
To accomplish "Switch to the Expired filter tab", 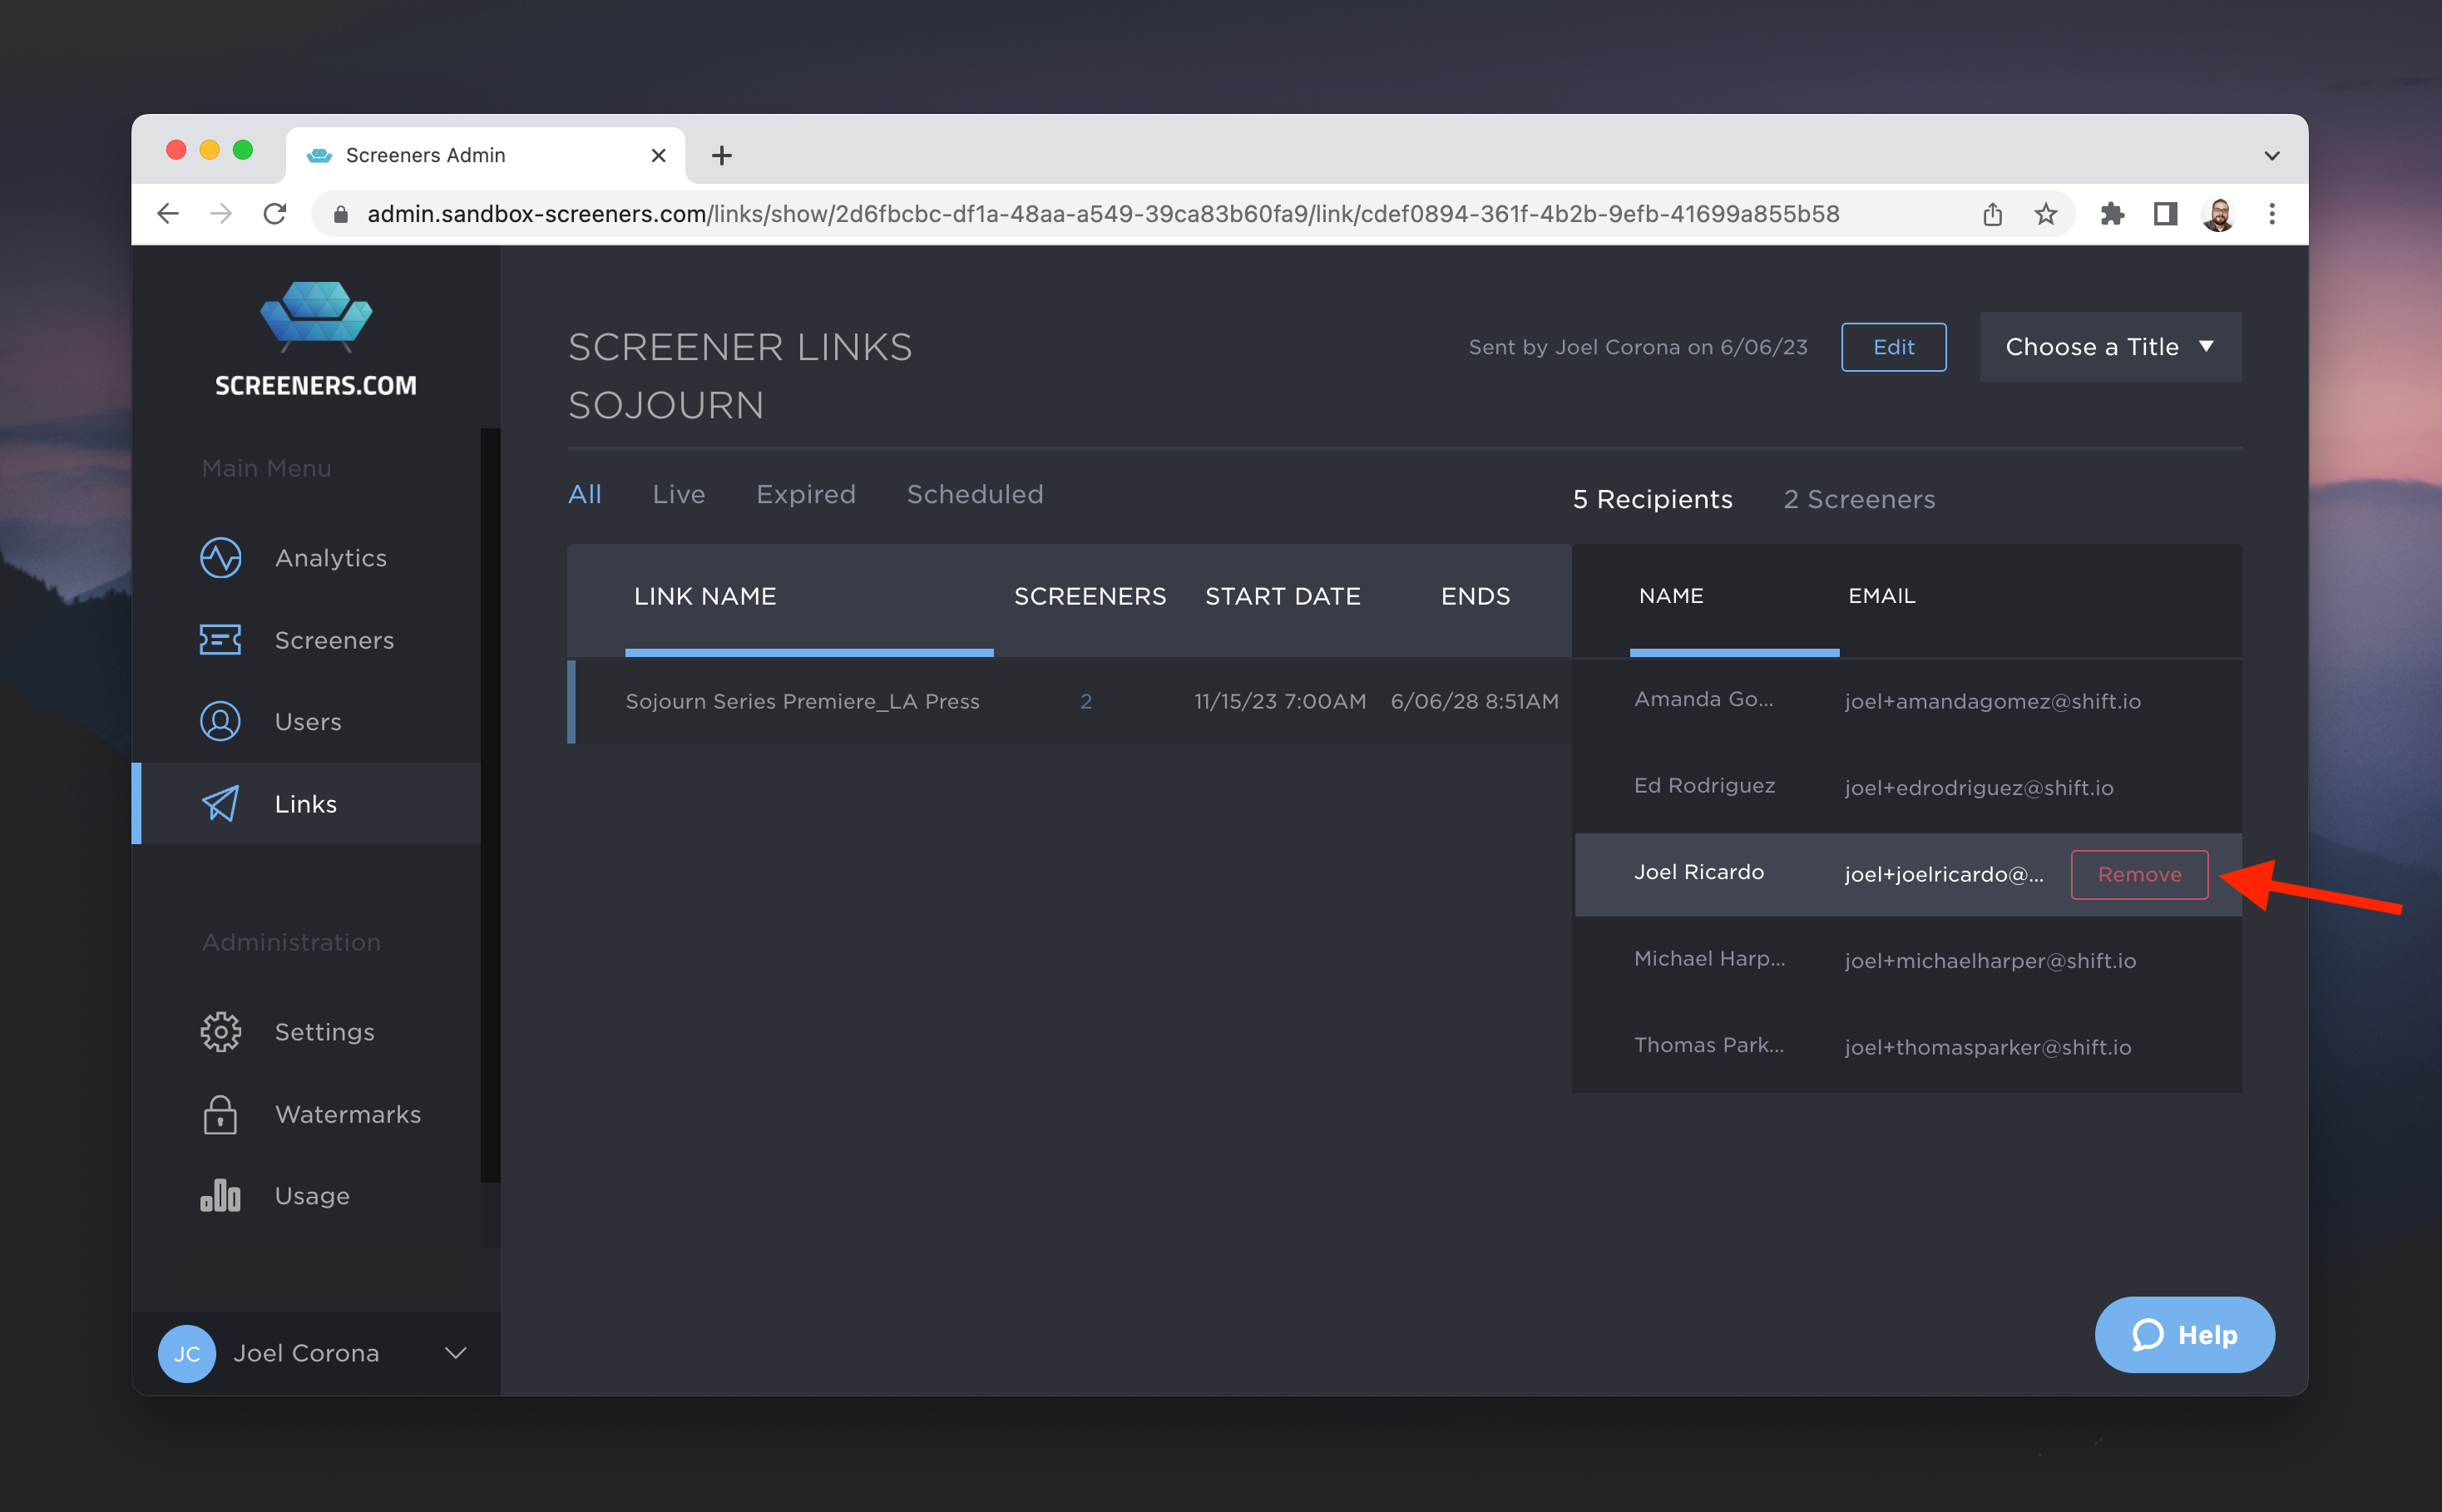I will 805,494.
